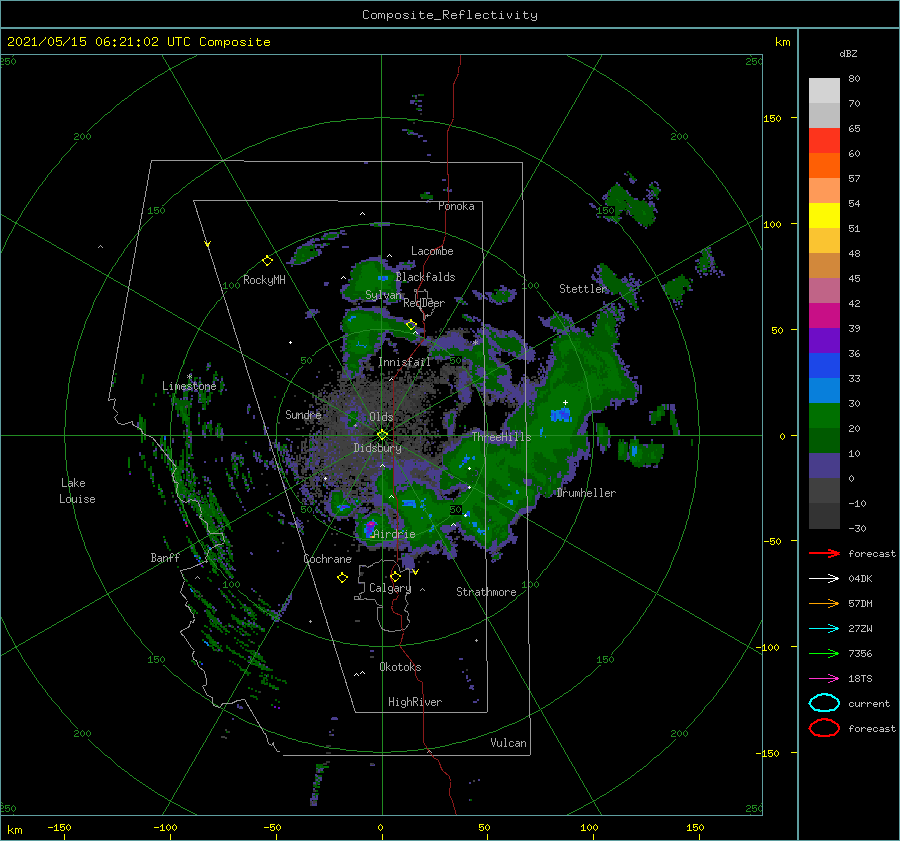This screenshot has height=841, width=900.
Task: Click the orange 57DM arrow legend icon
Action: click(824, 603)
